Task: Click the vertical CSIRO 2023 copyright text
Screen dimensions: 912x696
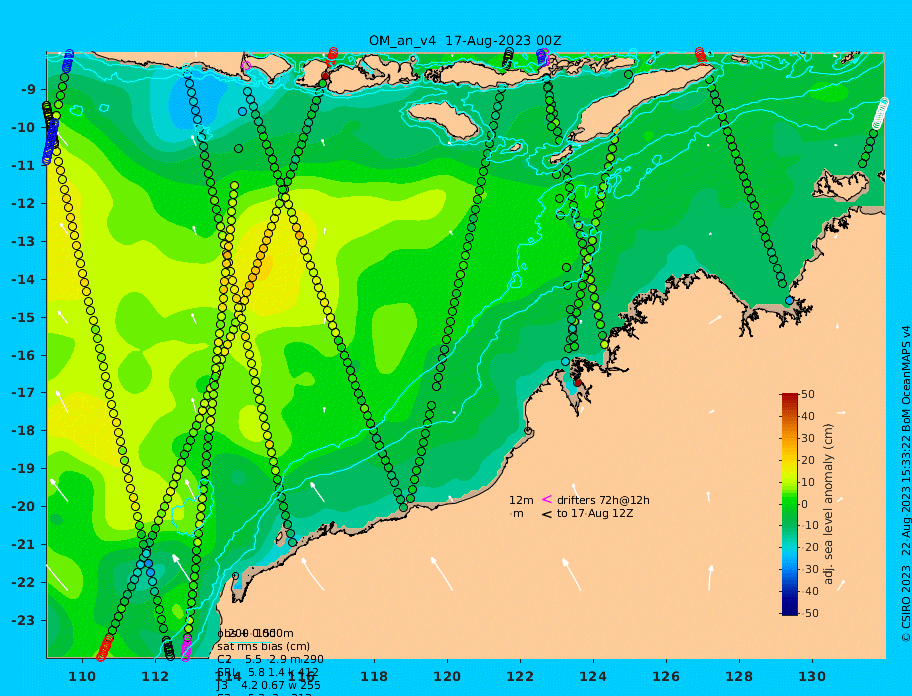Action: click(x=905, y=484)
